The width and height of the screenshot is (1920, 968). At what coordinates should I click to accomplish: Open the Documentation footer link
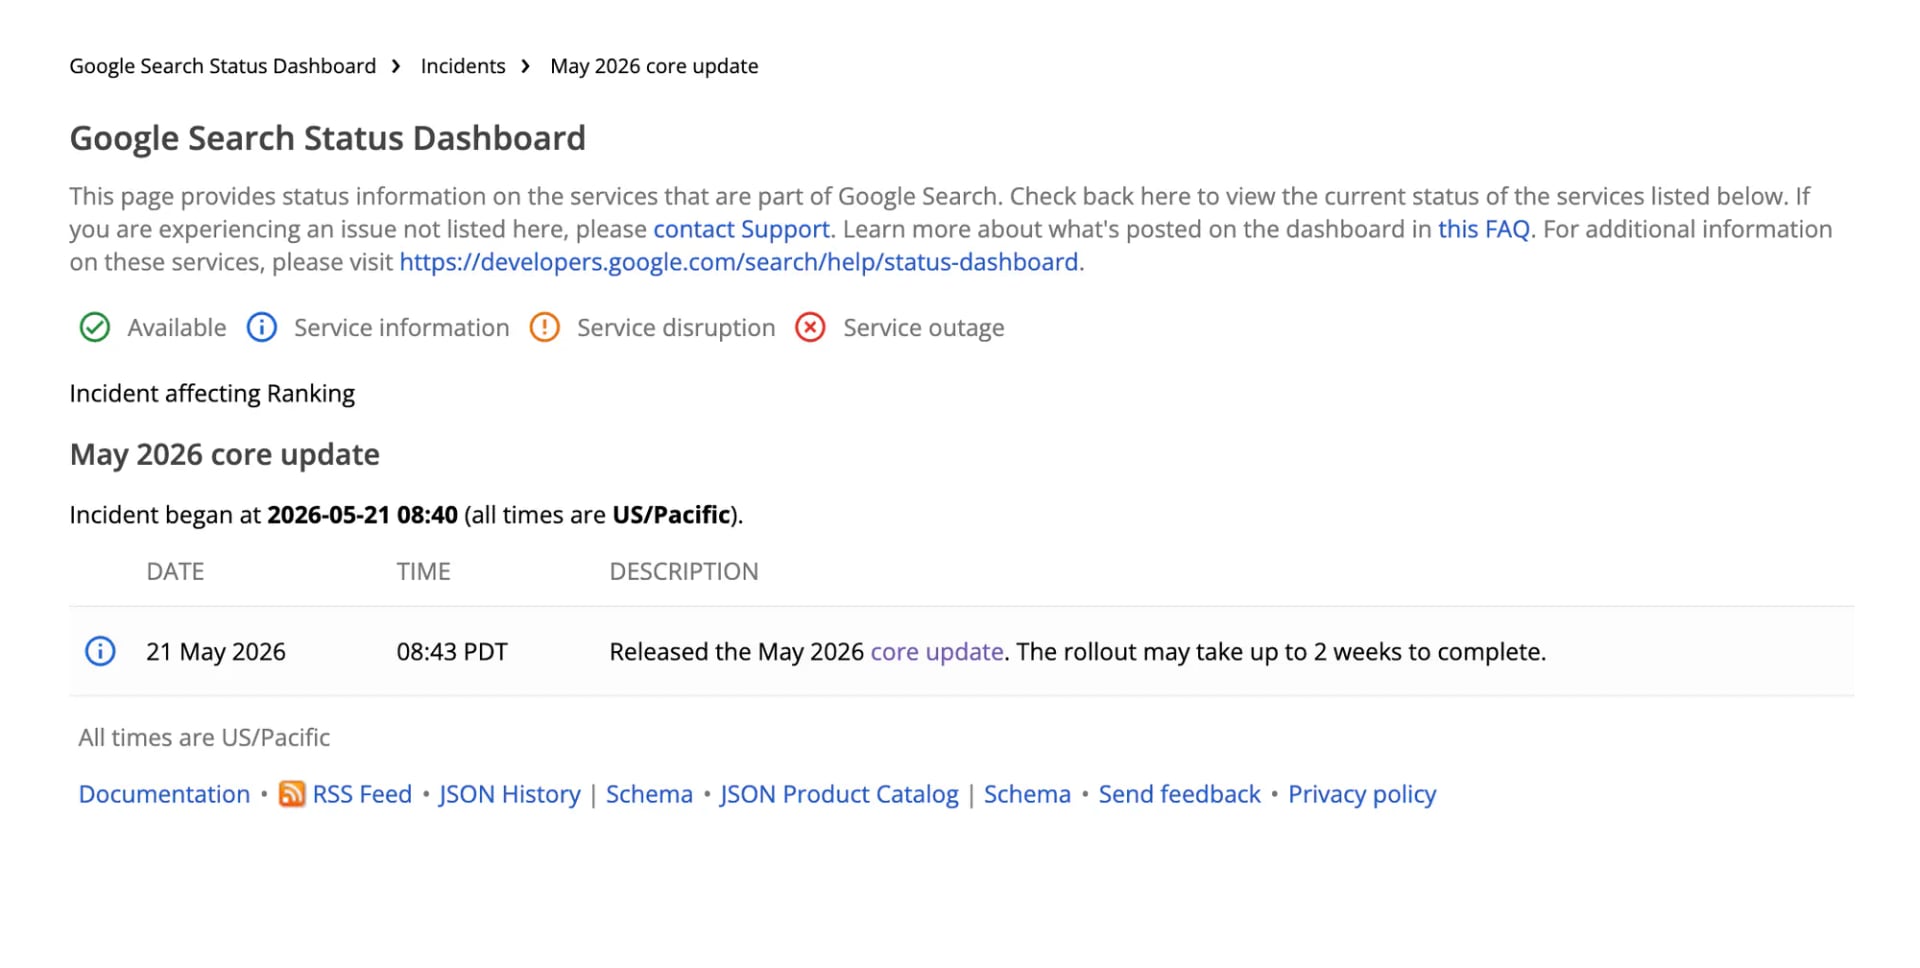(x=164, y=794)
